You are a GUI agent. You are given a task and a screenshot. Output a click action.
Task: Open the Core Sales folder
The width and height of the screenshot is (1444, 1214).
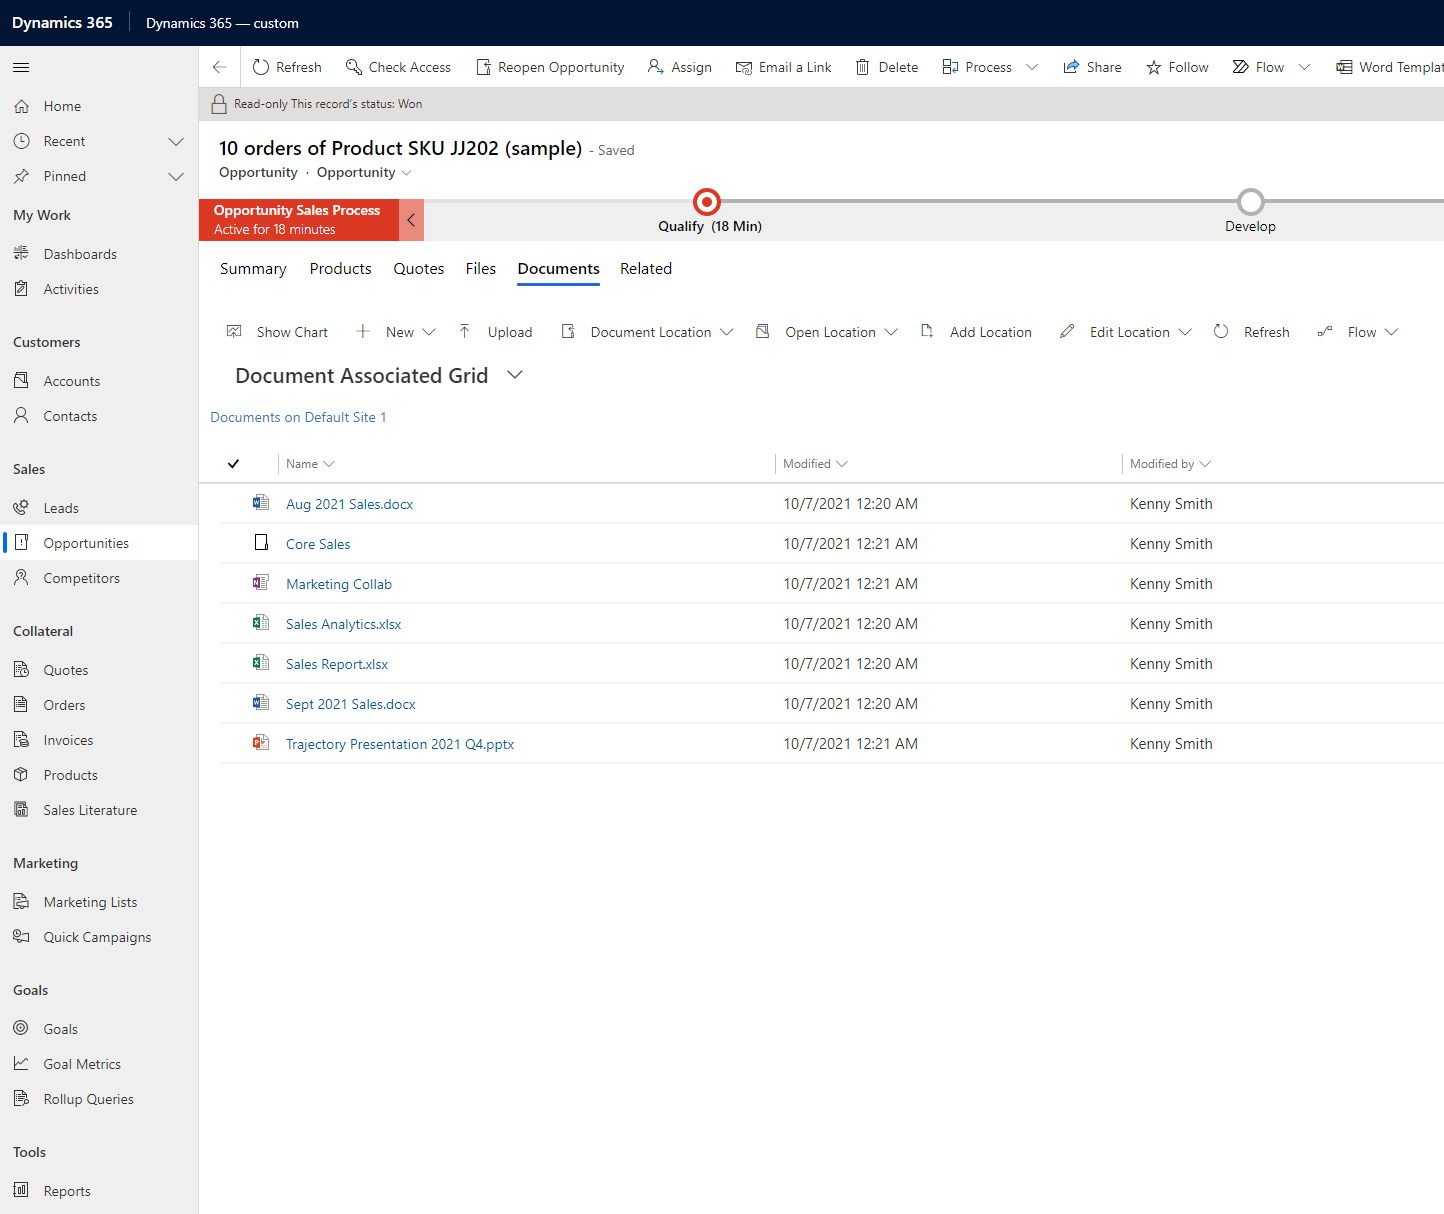(318, 544)
